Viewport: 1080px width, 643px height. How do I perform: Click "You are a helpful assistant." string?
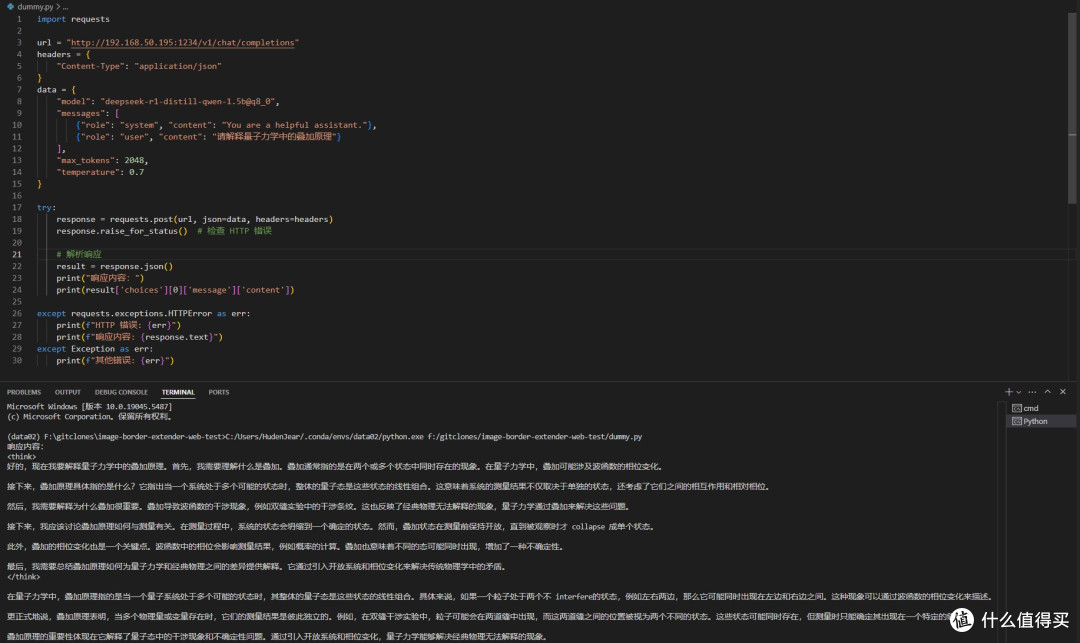(x=295, y=125)
